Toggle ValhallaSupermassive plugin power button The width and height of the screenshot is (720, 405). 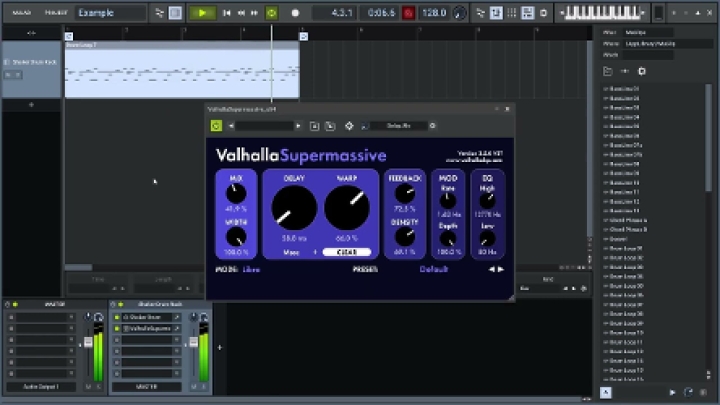216,125
